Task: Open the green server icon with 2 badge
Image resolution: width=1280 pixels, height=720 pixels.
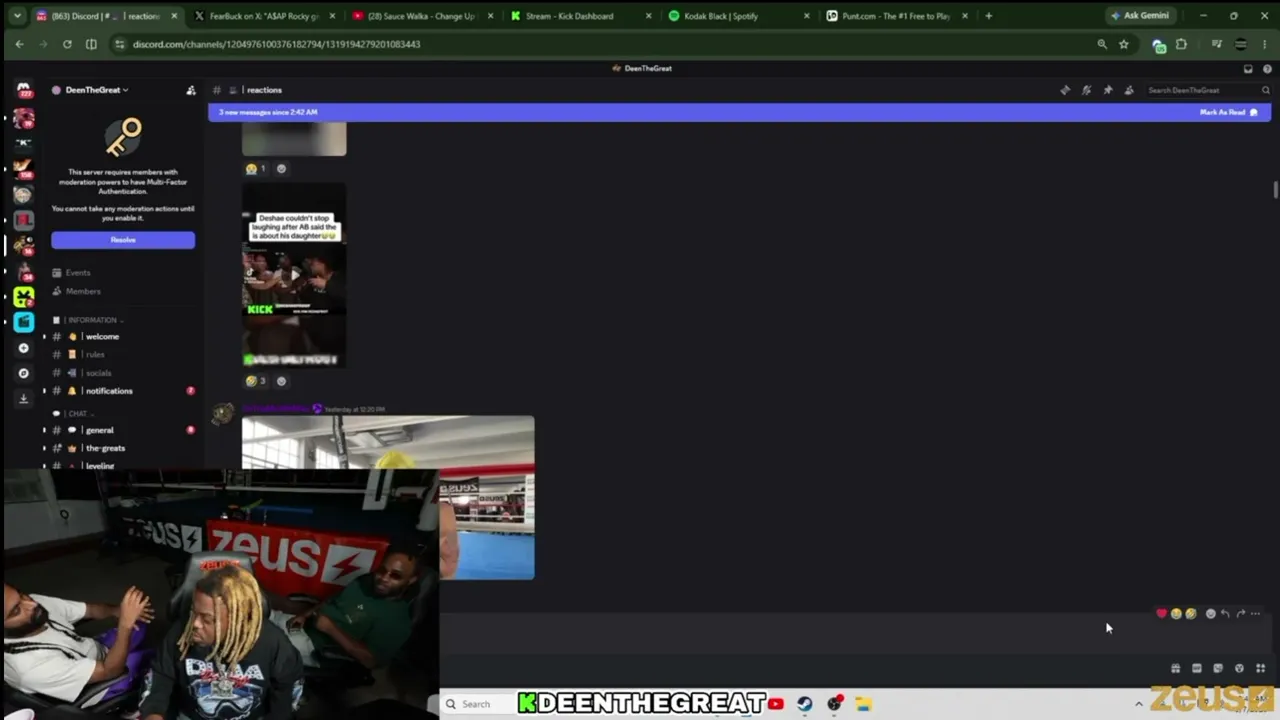Action: (24, 297)
